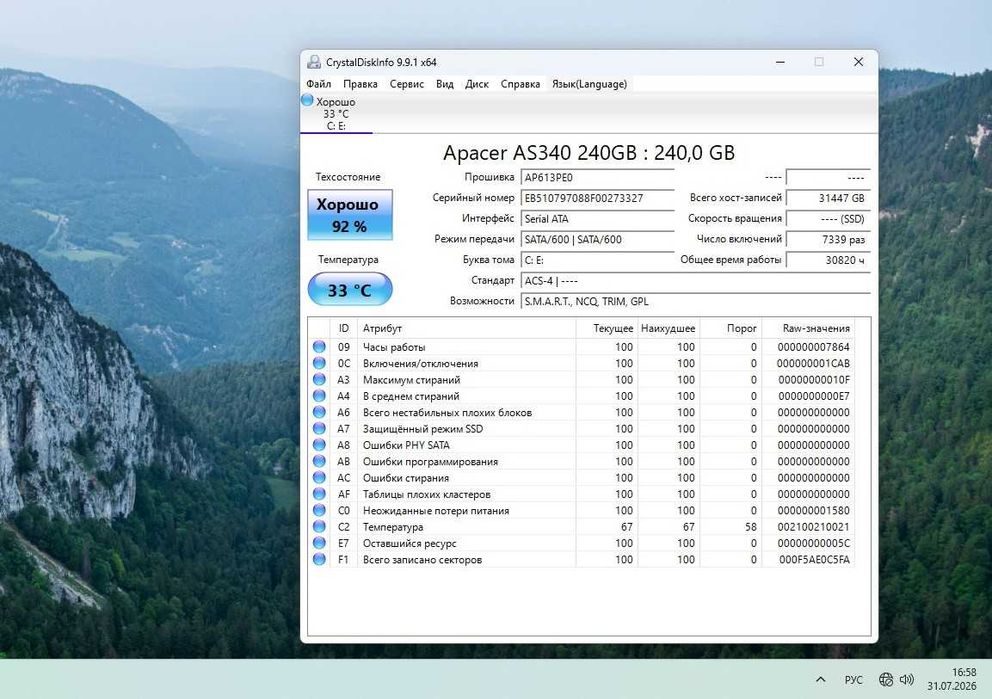Image resolution: width=992 pixels, height=699 pixels.
Task: Click the status orb of row C0
Action: coord(319,510)
